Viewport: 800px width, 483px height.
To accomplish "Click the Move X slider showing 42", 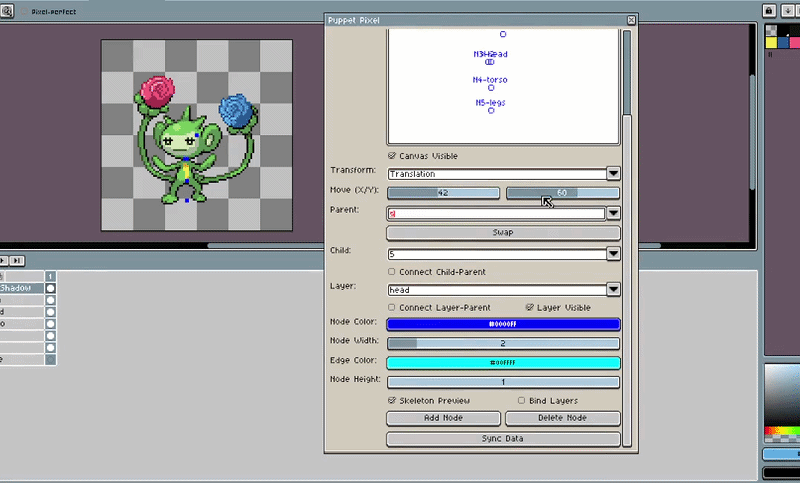I will 443,193.
